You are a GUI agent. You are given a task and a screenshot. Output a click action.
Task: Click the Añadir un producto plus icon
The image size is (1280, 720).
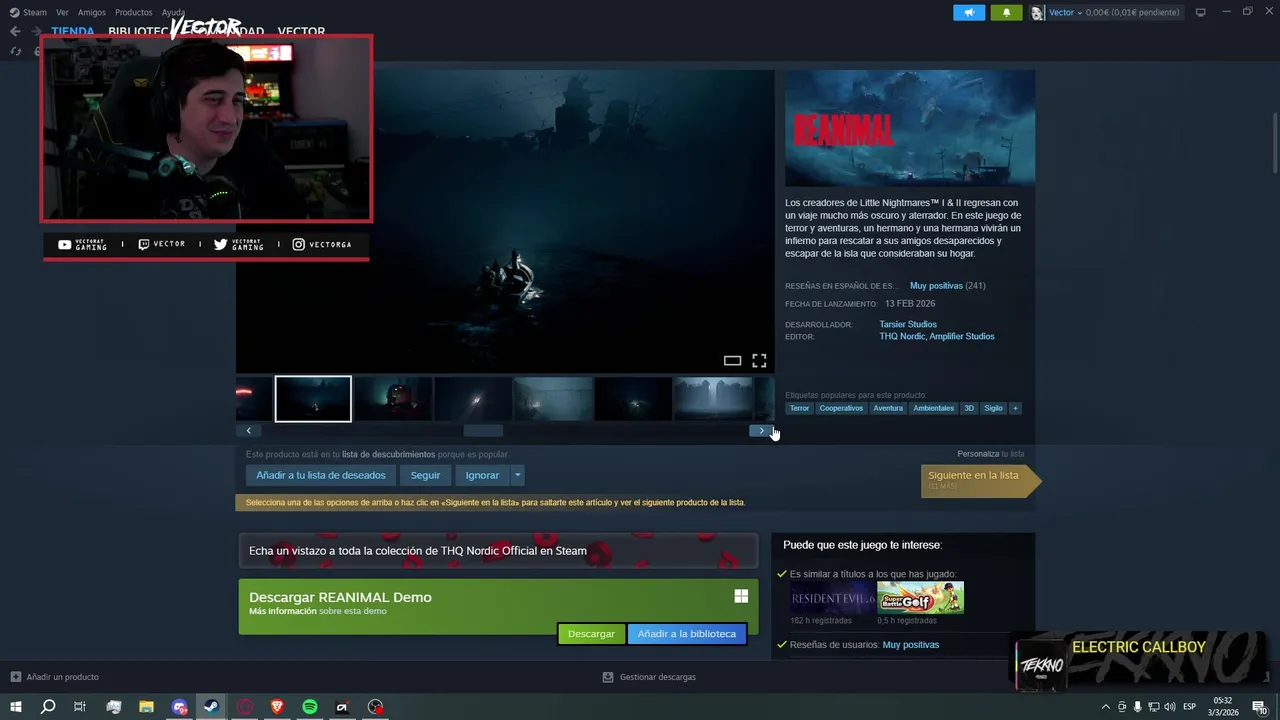point(15,677)
